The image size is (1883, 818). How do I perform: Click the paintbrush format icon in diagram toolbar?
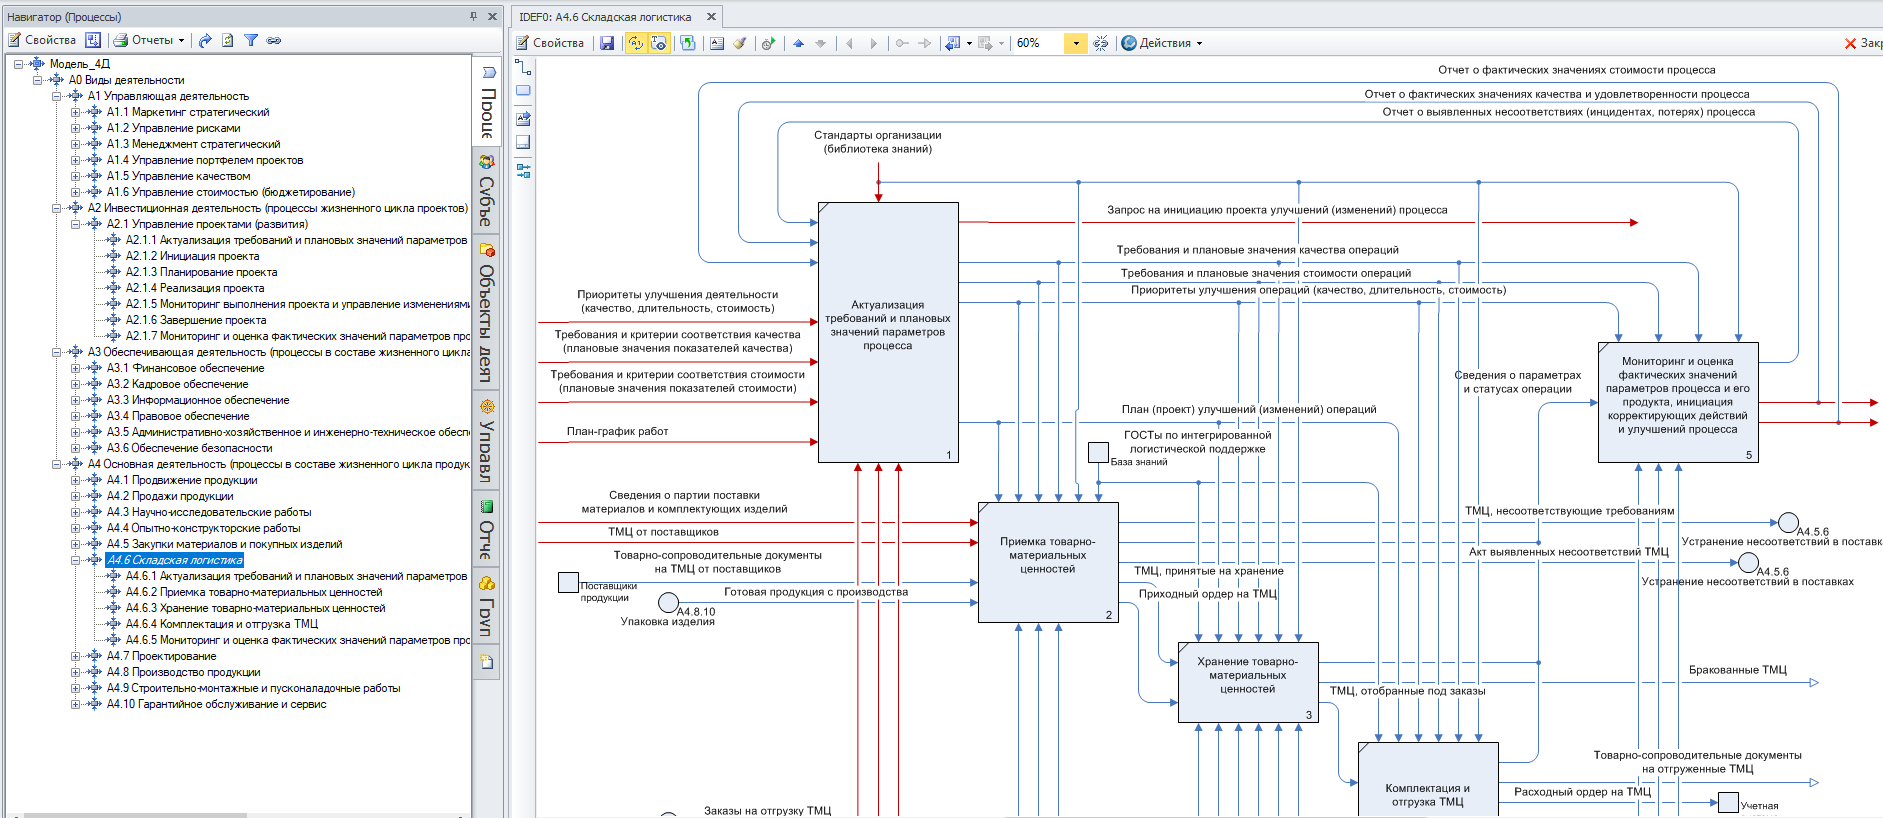[740, 43]
